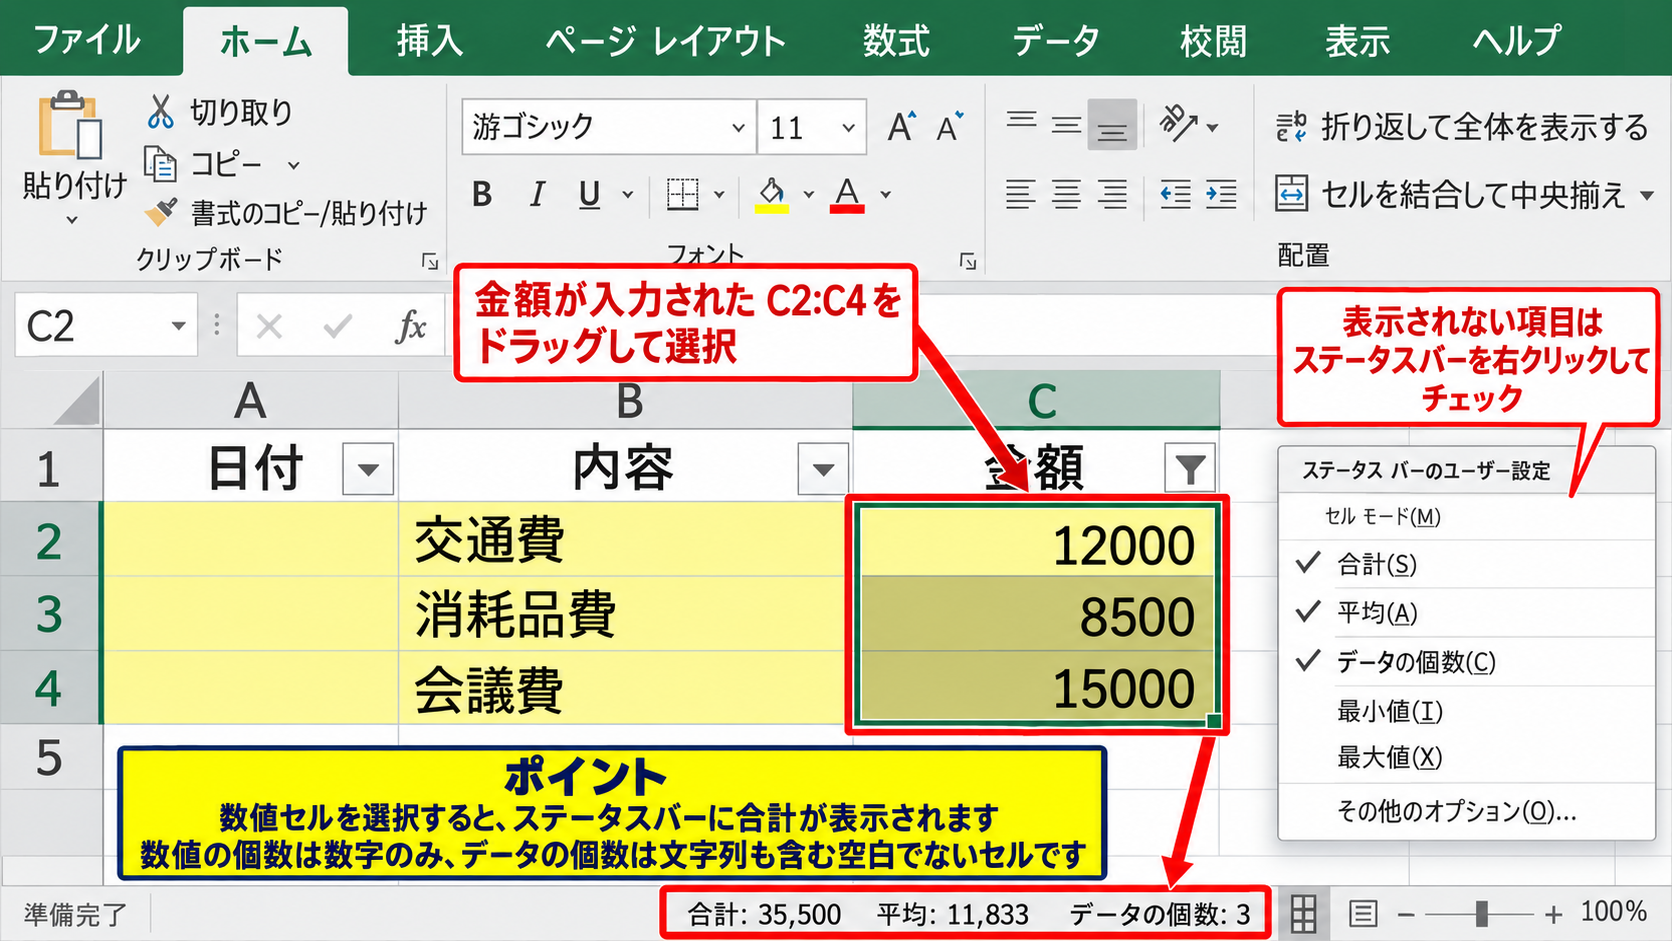
Task: Click the text orientation icon
Action: point(1179,124)
